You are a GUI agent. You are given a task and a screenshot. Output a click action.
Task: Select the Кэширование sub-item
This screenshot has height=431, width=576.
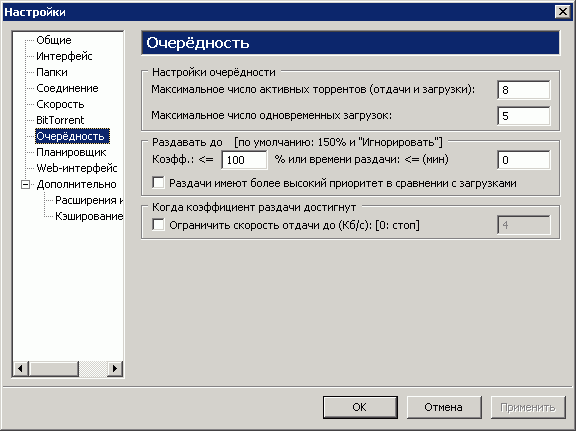pyautogui.click(x=89, y=216)
